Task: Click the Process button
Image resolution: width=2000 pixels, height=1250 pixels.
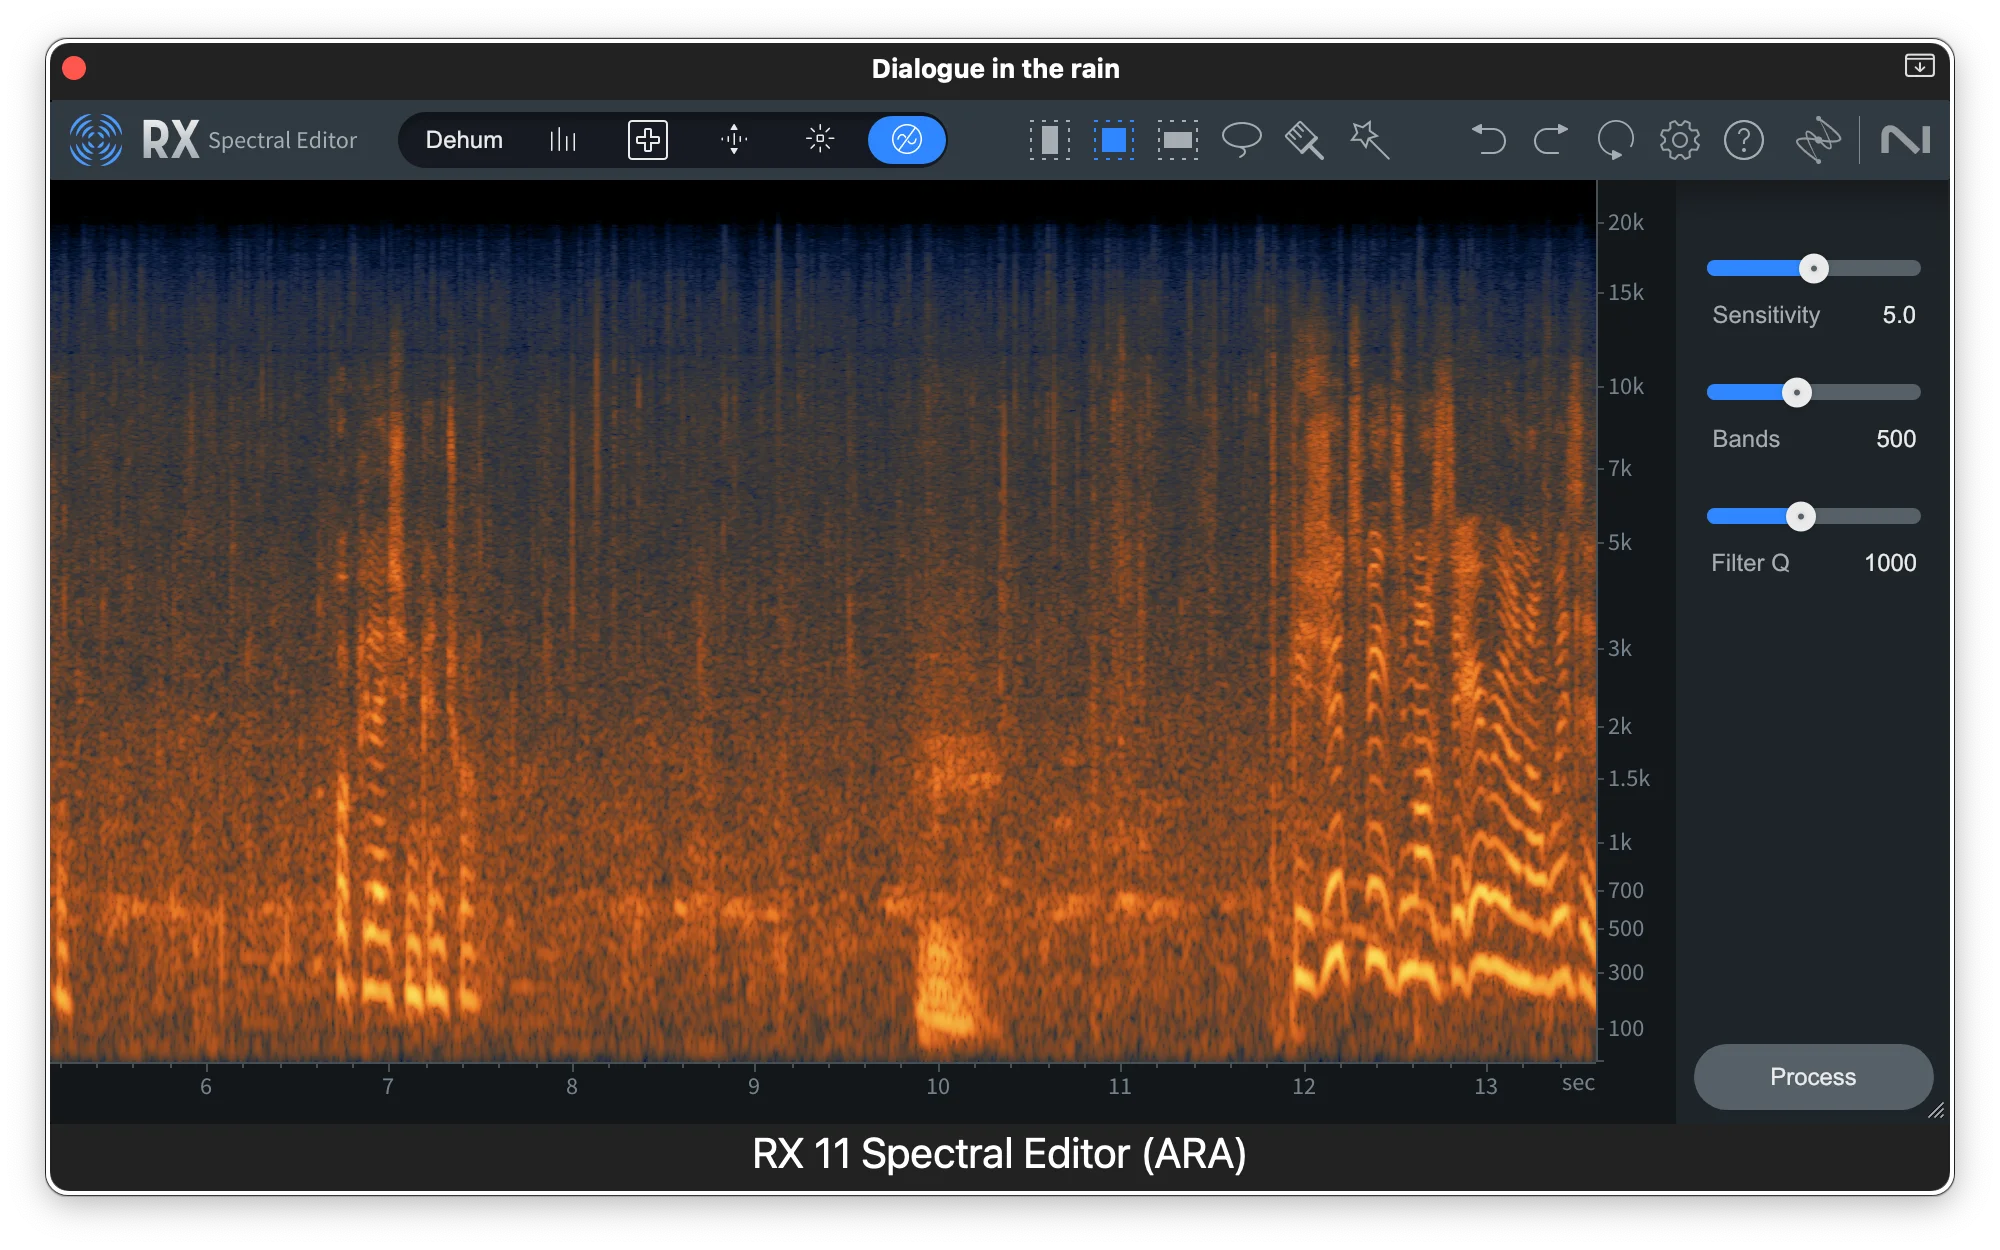Action: coord(1813,1077)
